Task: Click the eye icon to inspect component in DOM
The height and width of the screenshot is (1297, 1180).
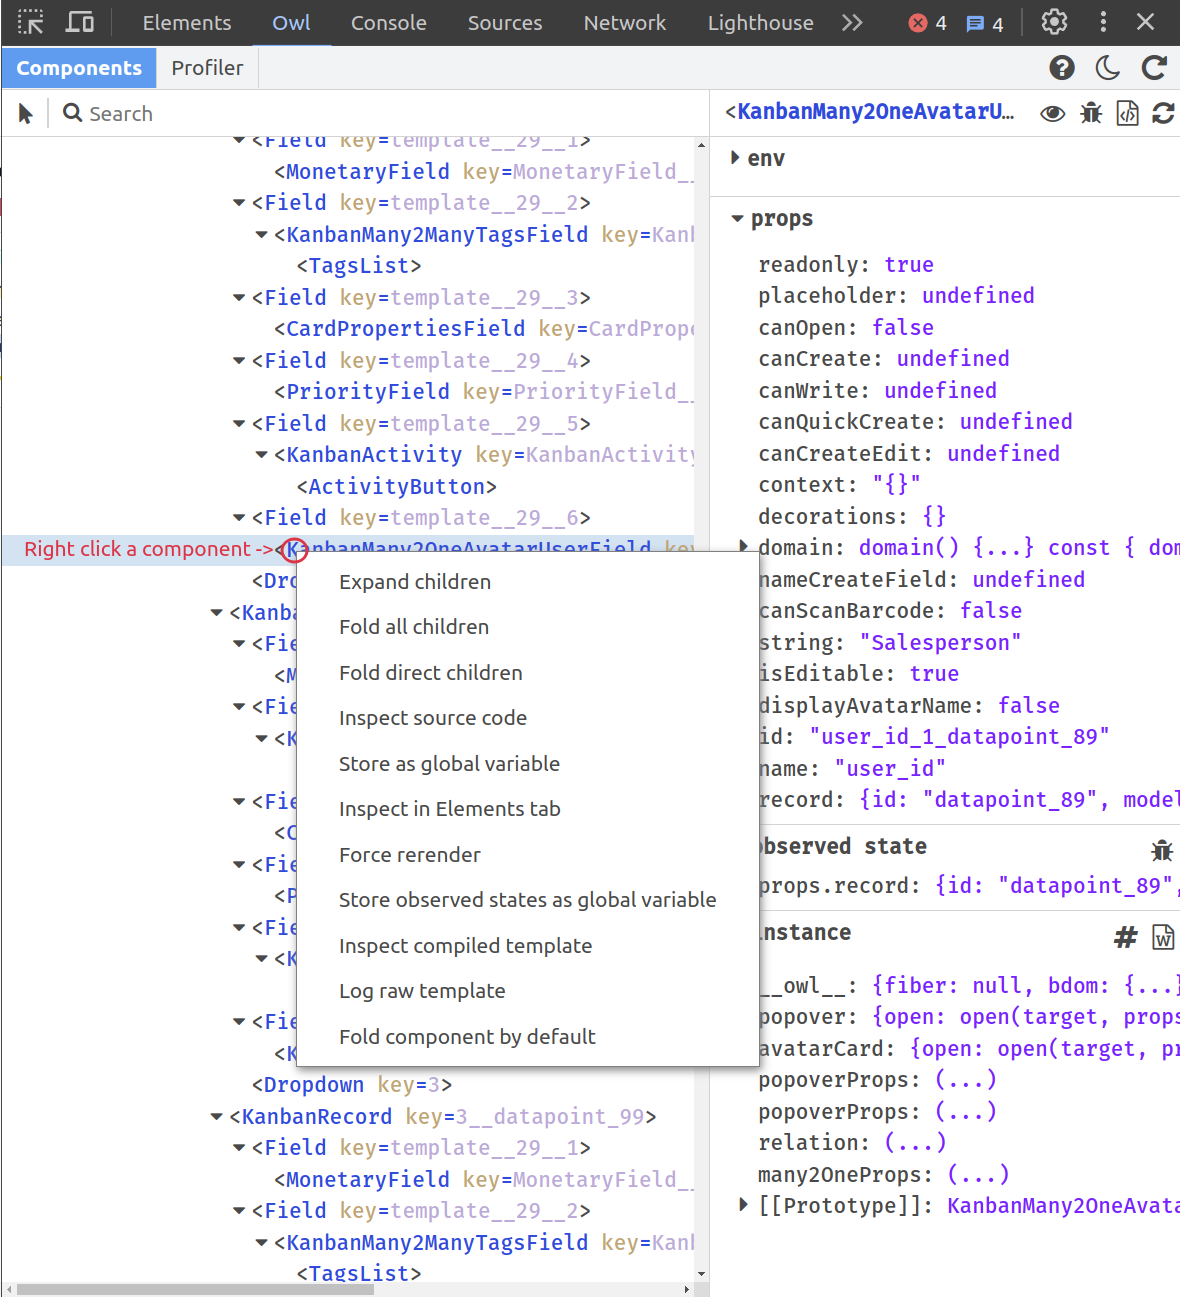Action: (x=1052, y=113)
